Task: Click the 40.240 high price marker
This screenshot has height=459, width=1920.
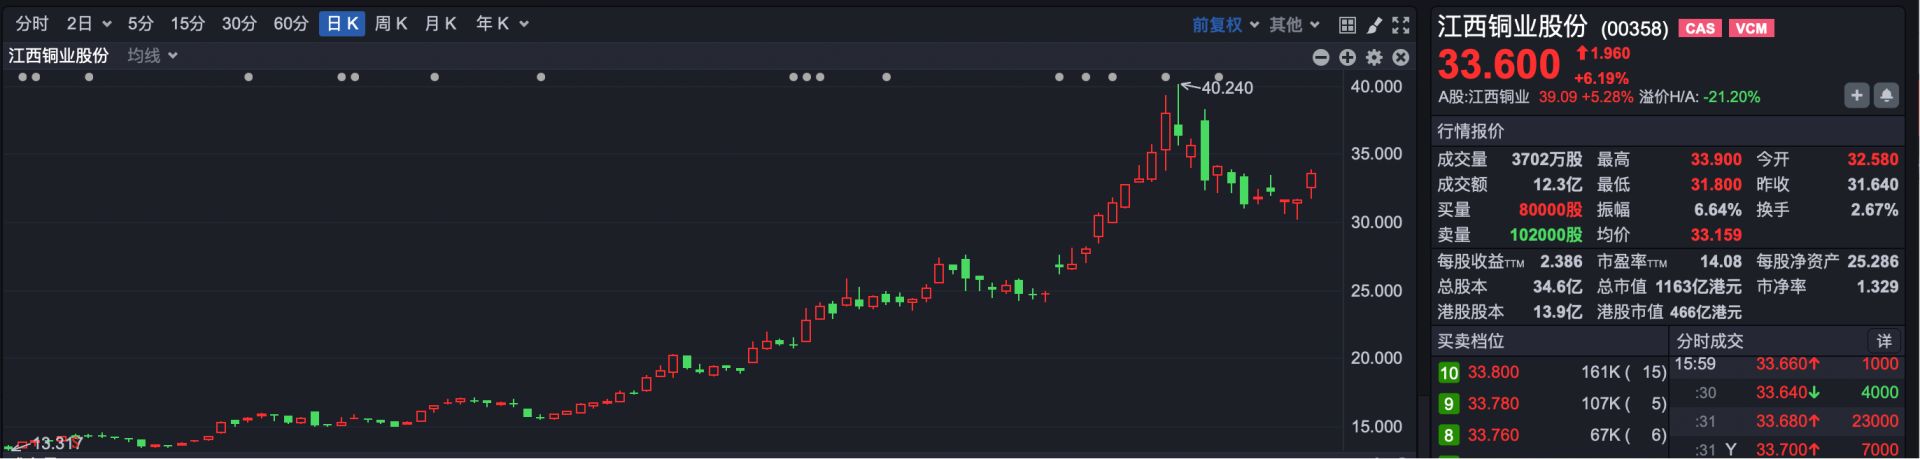Action: click(1226, 88)
